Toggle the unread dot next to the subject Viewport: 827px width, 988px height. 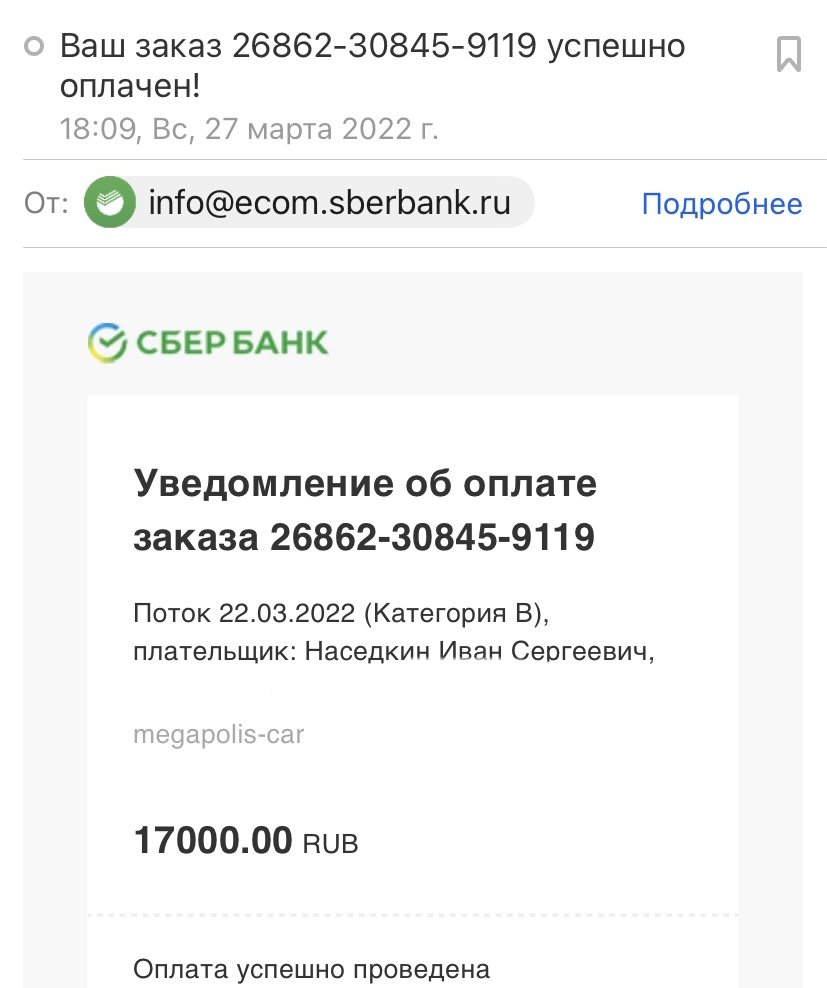click(x=35, y=47)
